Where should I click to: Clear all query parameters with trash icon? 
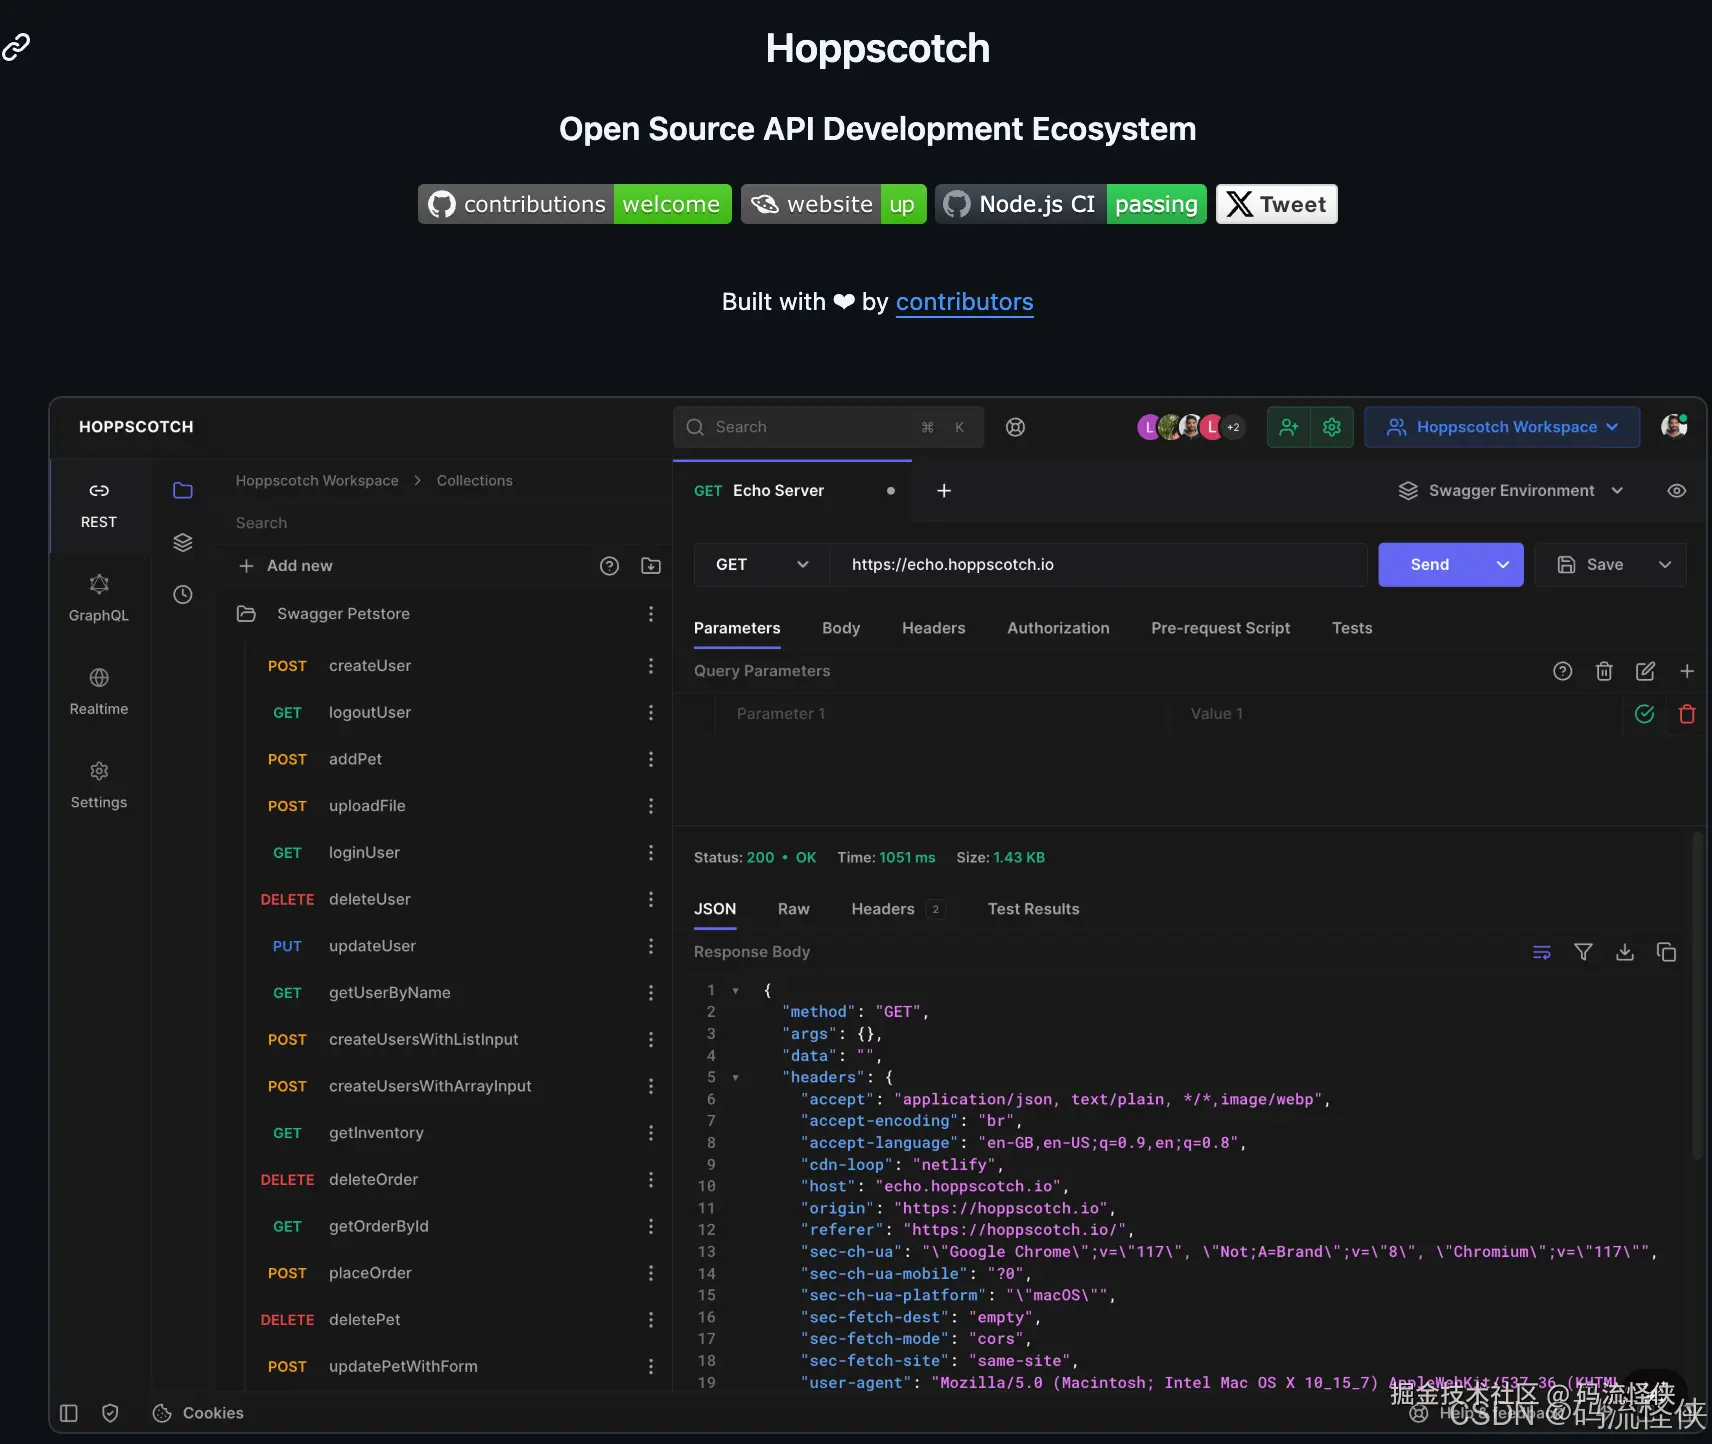tap(1604, 671)
